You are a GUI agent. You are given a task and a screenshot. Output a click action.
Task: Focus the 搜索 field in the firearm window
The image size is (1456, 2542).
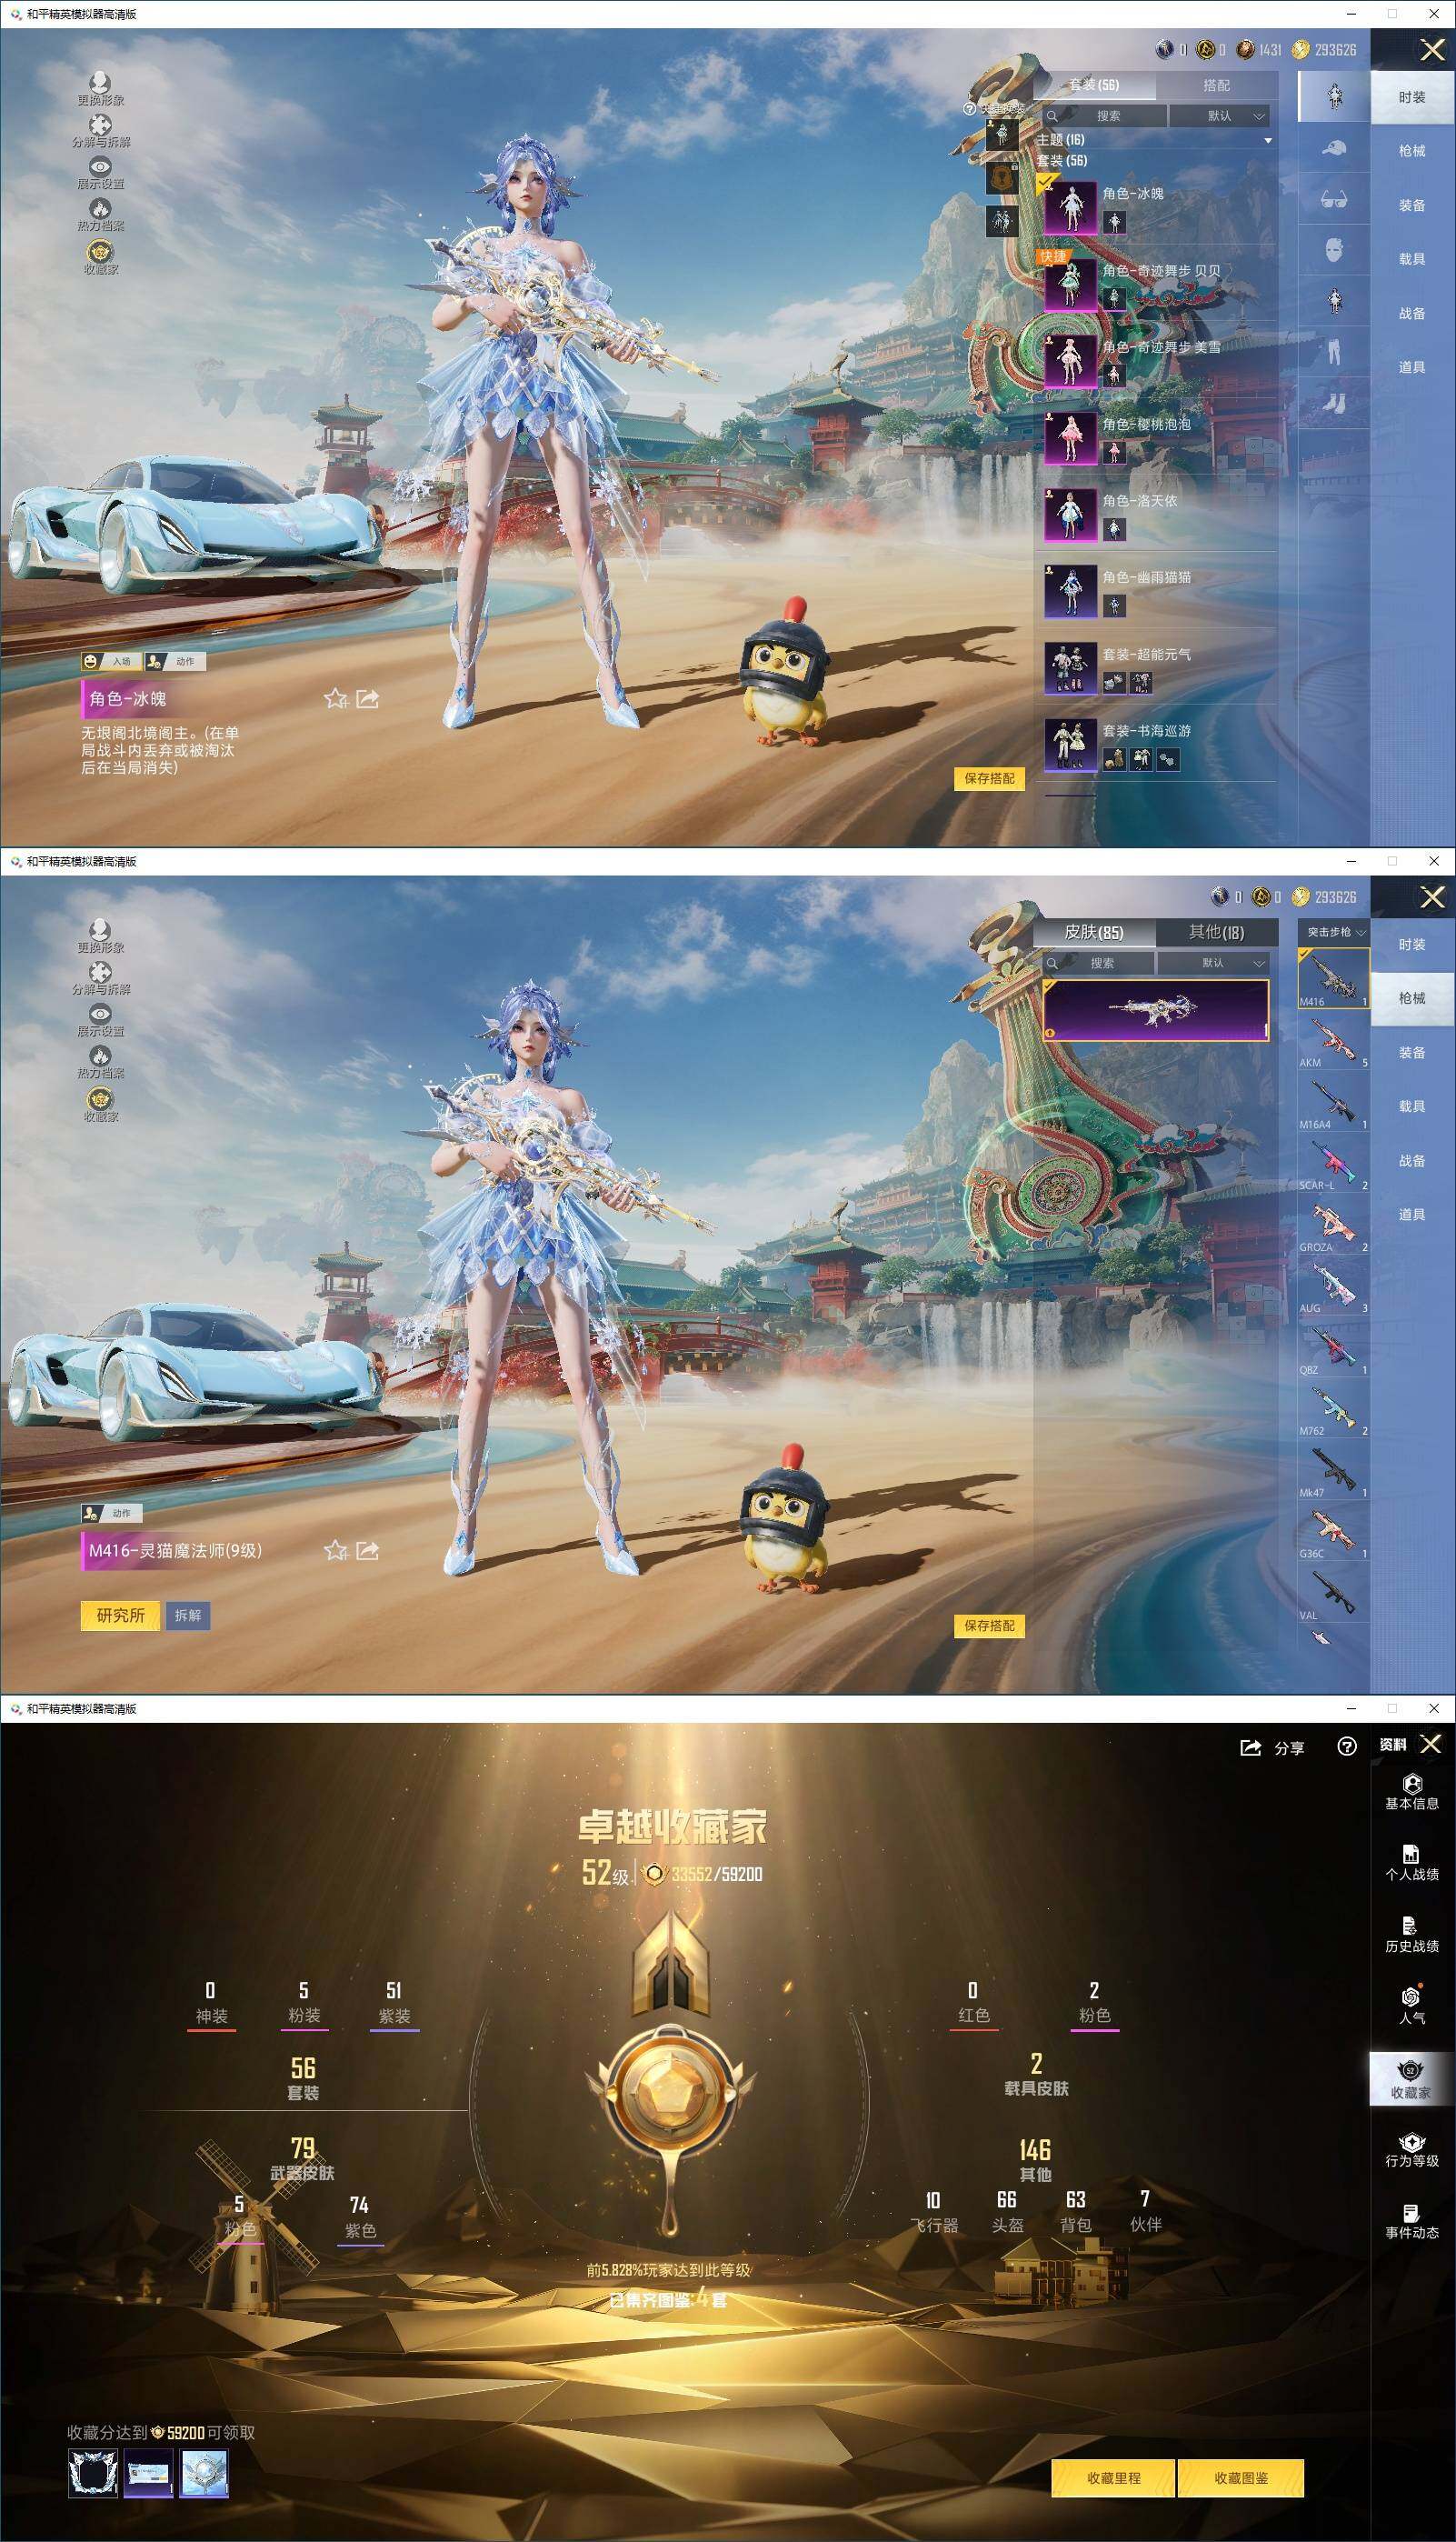coord(1098,963)
